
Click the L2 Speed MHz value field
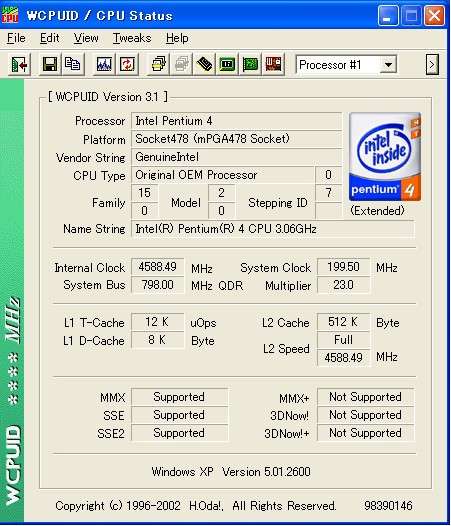[344, 358]
